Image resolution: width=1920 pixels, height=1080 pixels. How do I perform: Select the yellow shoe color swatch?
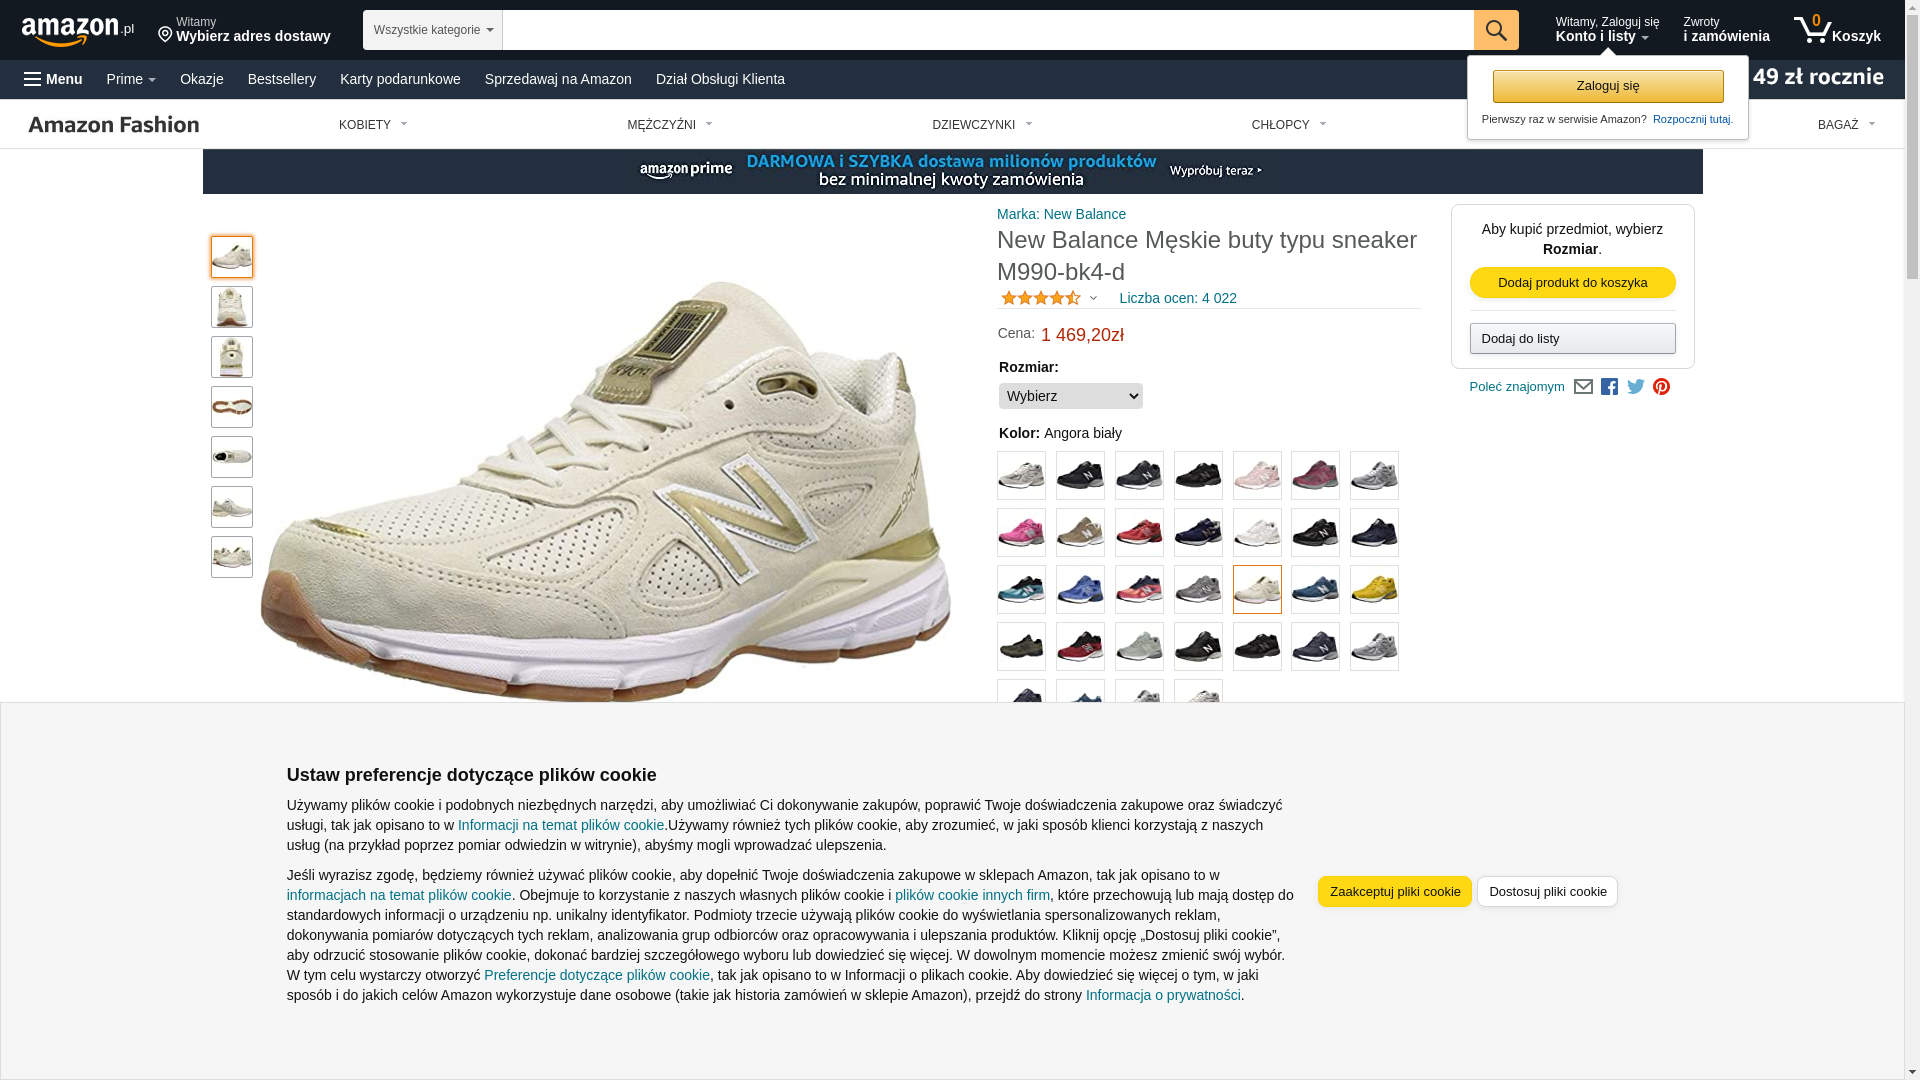(1374, 590)
